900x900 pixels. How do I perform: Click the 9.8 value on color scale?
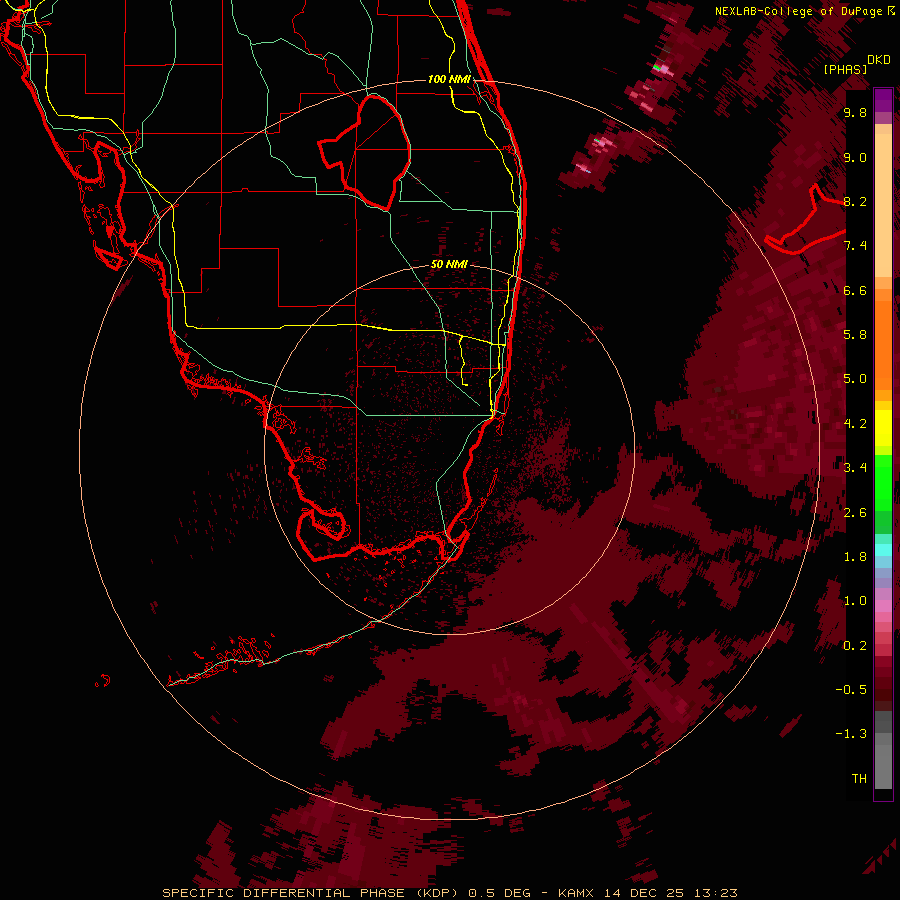[x=855, y=112]
